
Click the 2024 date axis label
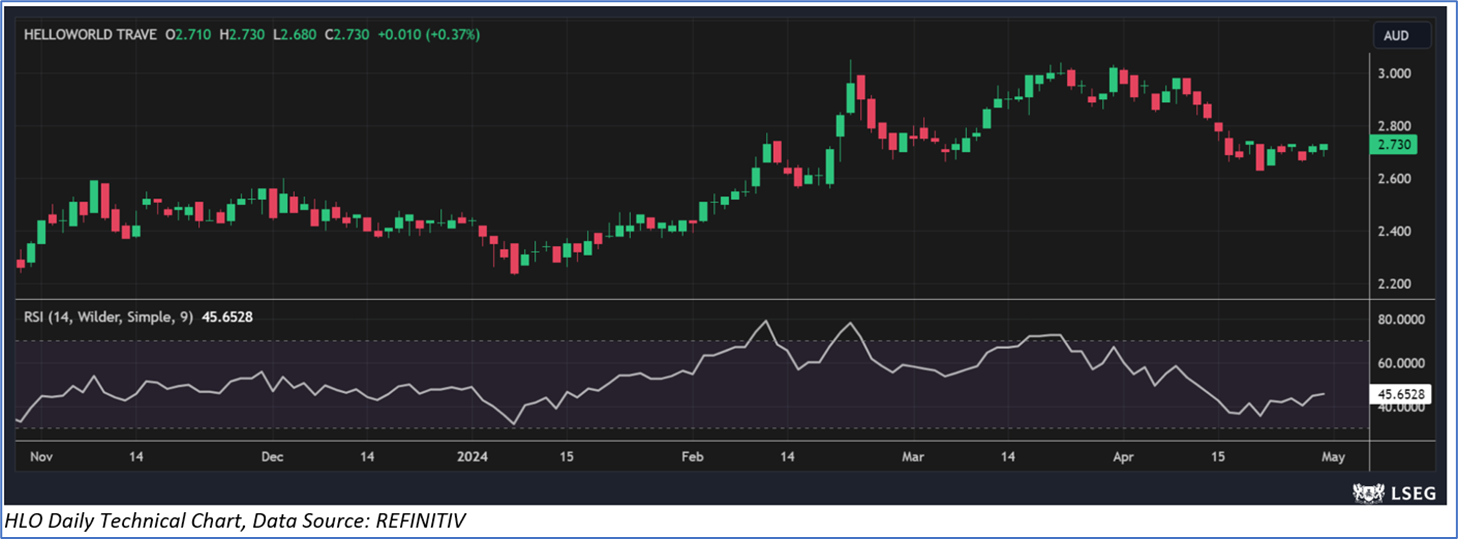(473, 456)
